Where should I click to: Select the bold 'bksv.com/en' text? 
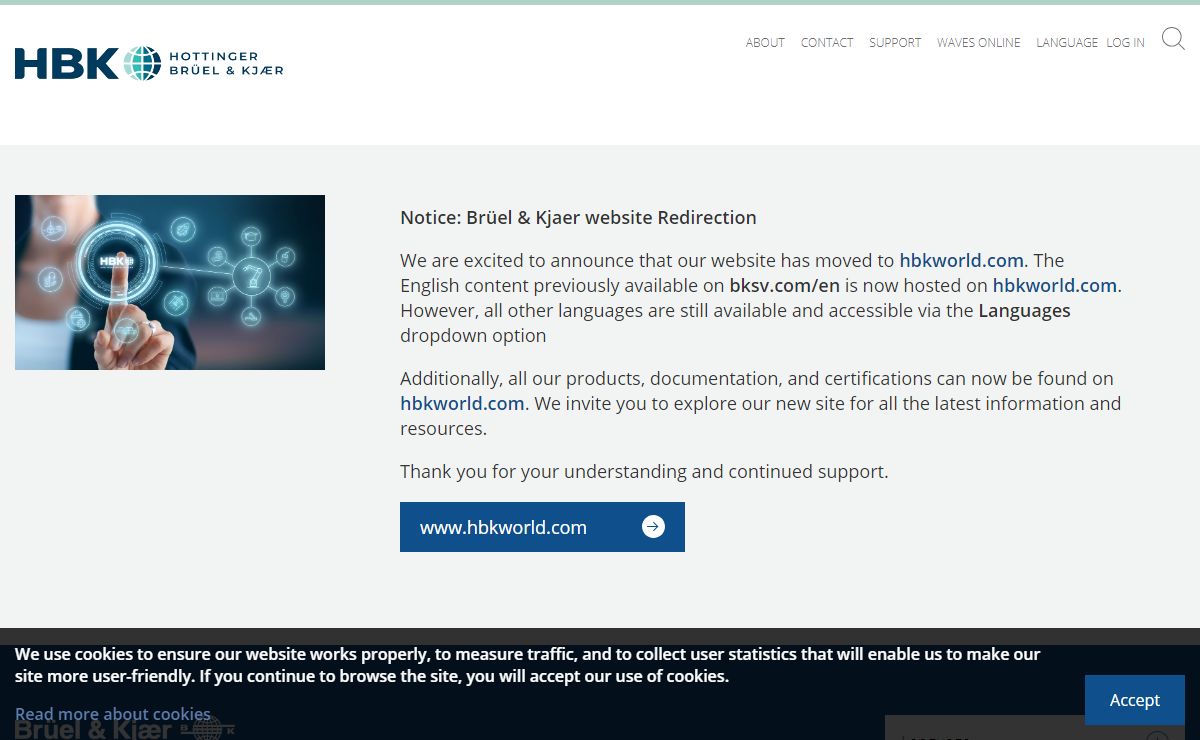coord(784,286)
